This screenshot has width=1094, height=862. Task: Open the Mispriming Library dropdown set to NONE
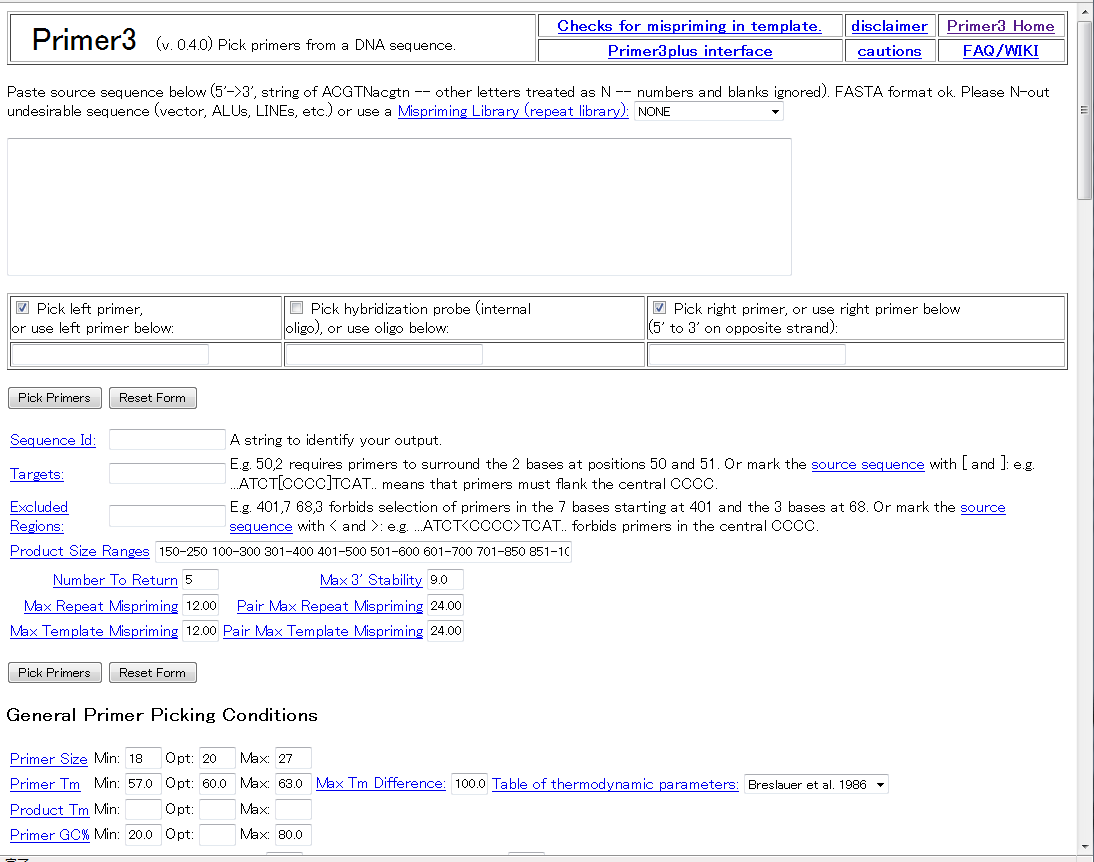coord(708,112)
